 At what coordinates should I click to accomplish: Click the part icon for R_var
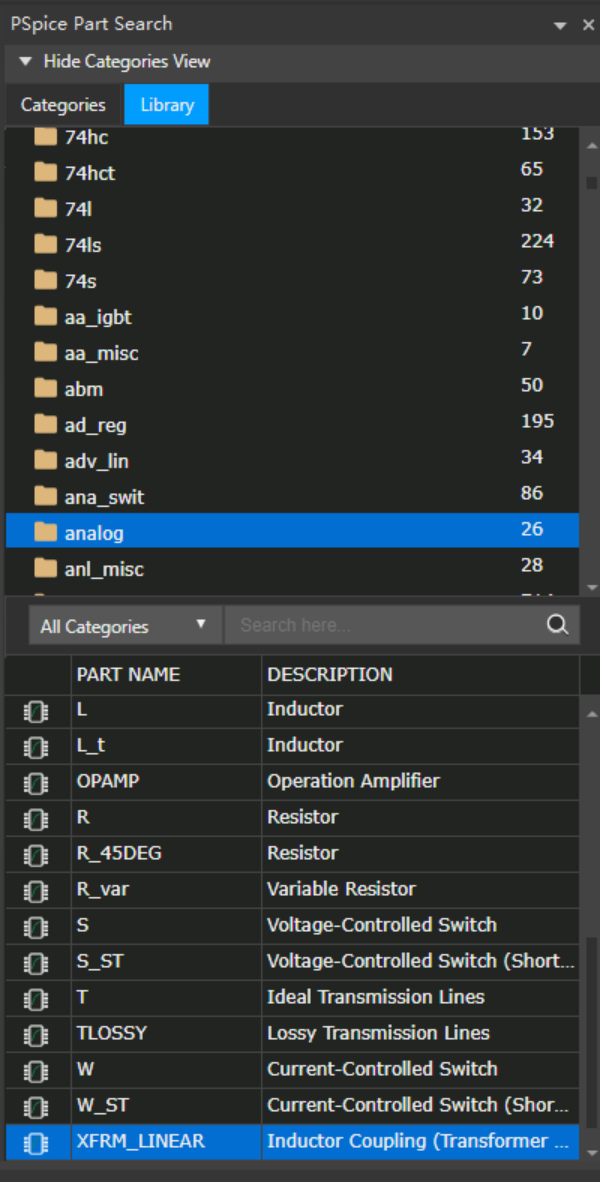pyautogui.click(x=36, y=891)
